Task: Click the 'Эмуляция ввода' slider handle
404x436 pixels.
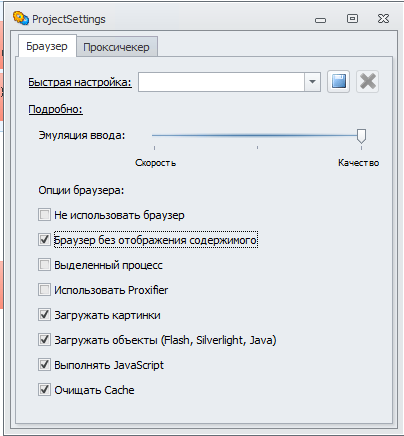Action: [361, 136]
